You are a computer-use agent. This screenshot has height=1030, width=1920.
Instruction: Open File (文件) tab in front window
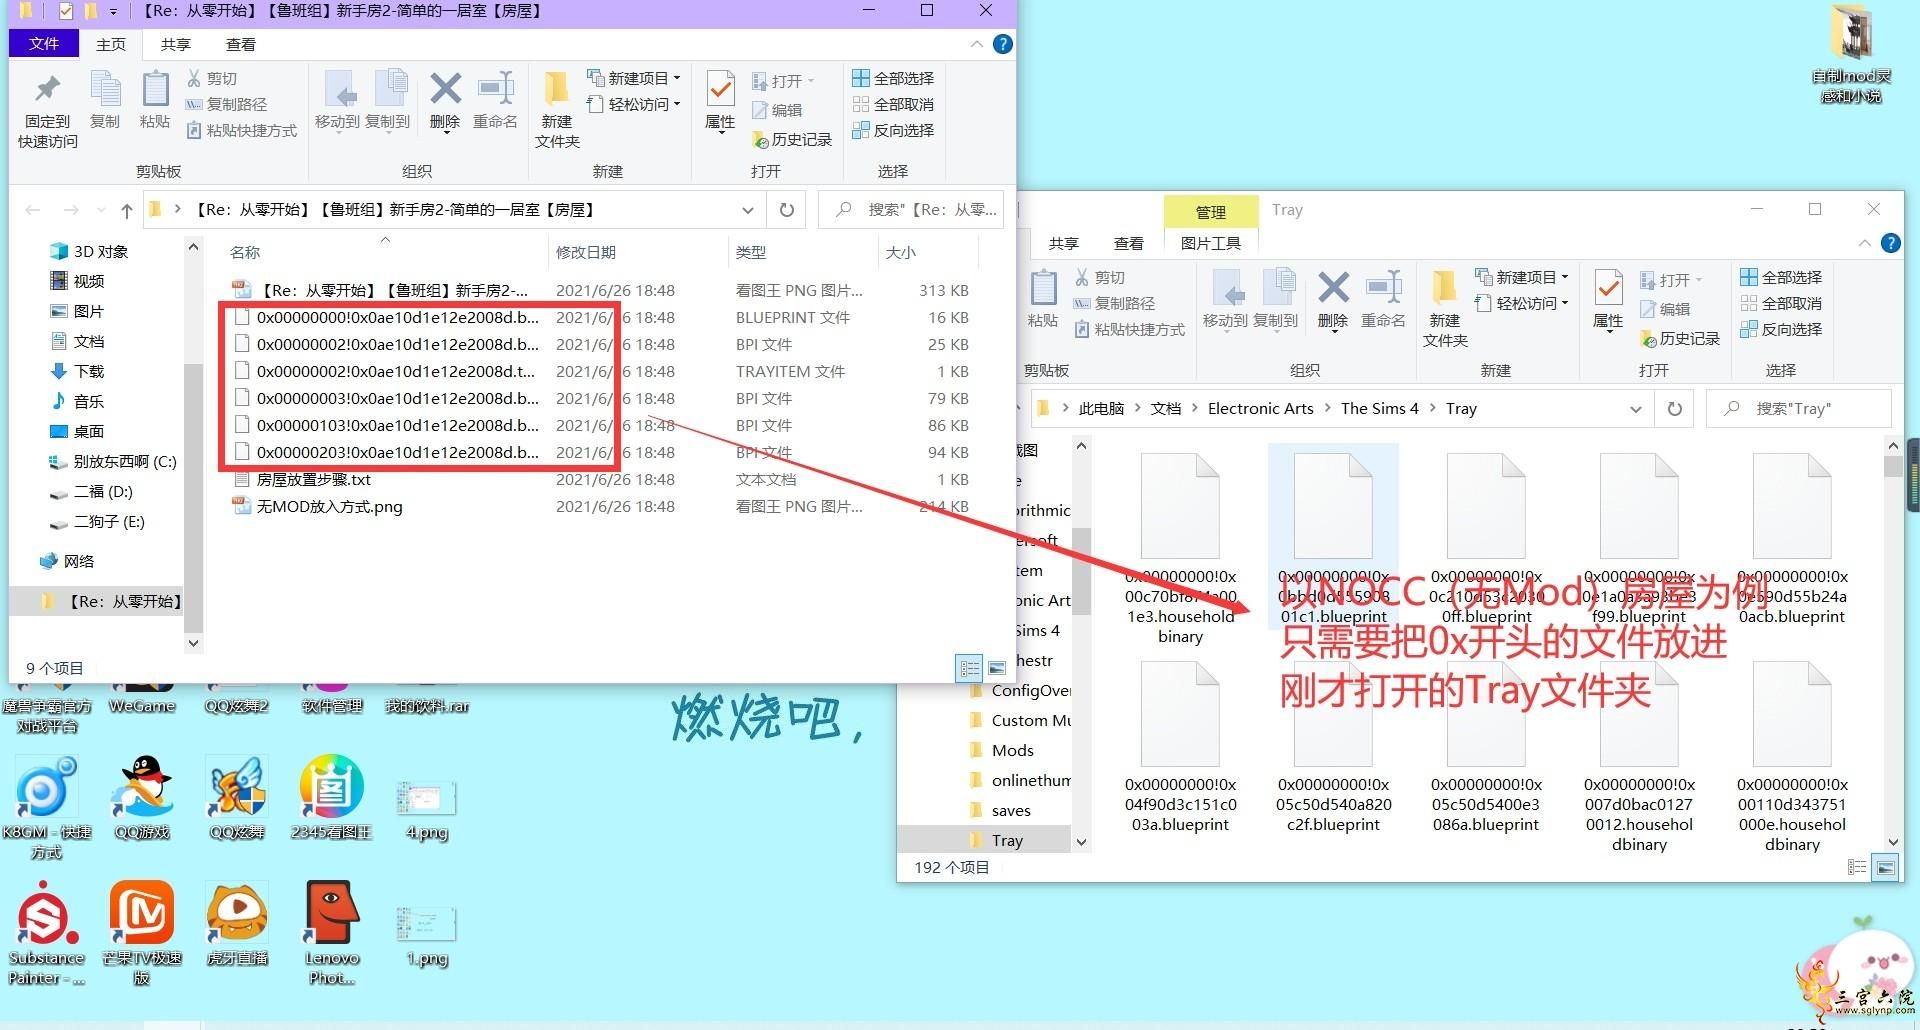43,44
